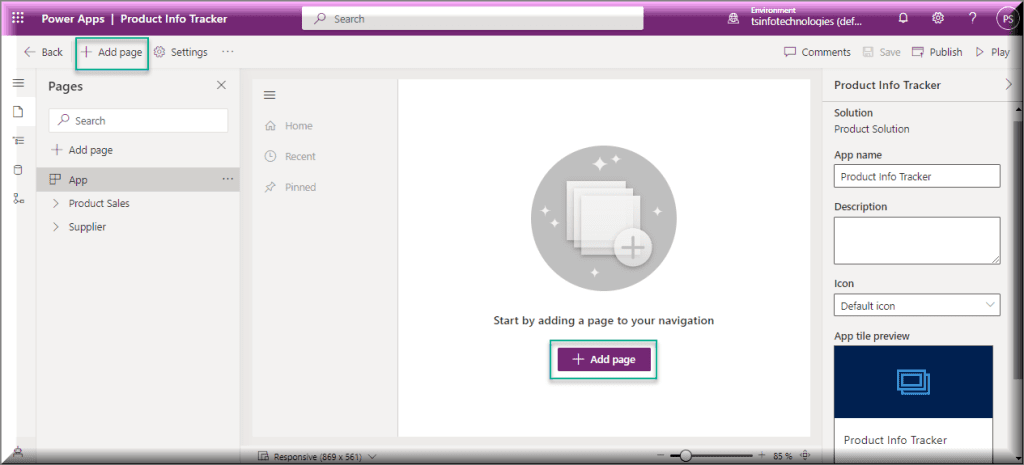Open the PS account avatar

click(1006, 19)
